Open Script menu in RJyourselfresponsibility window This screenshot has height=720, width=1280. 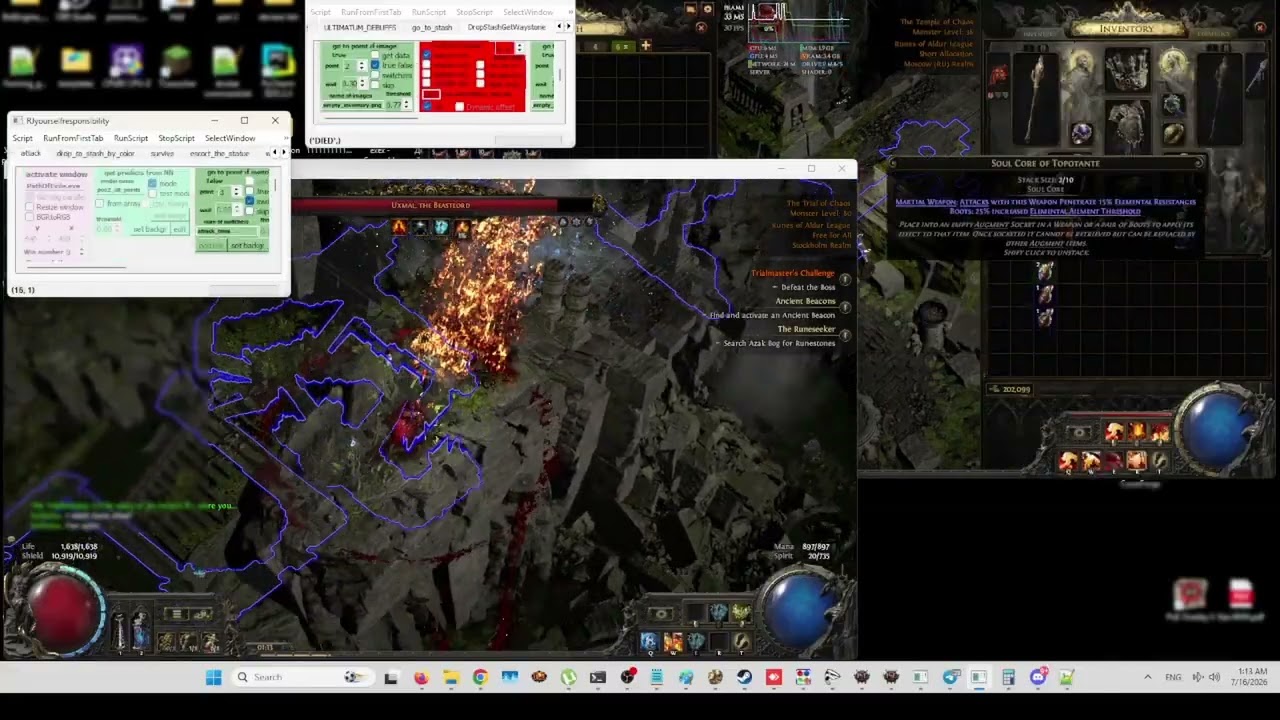pos(22,138)
